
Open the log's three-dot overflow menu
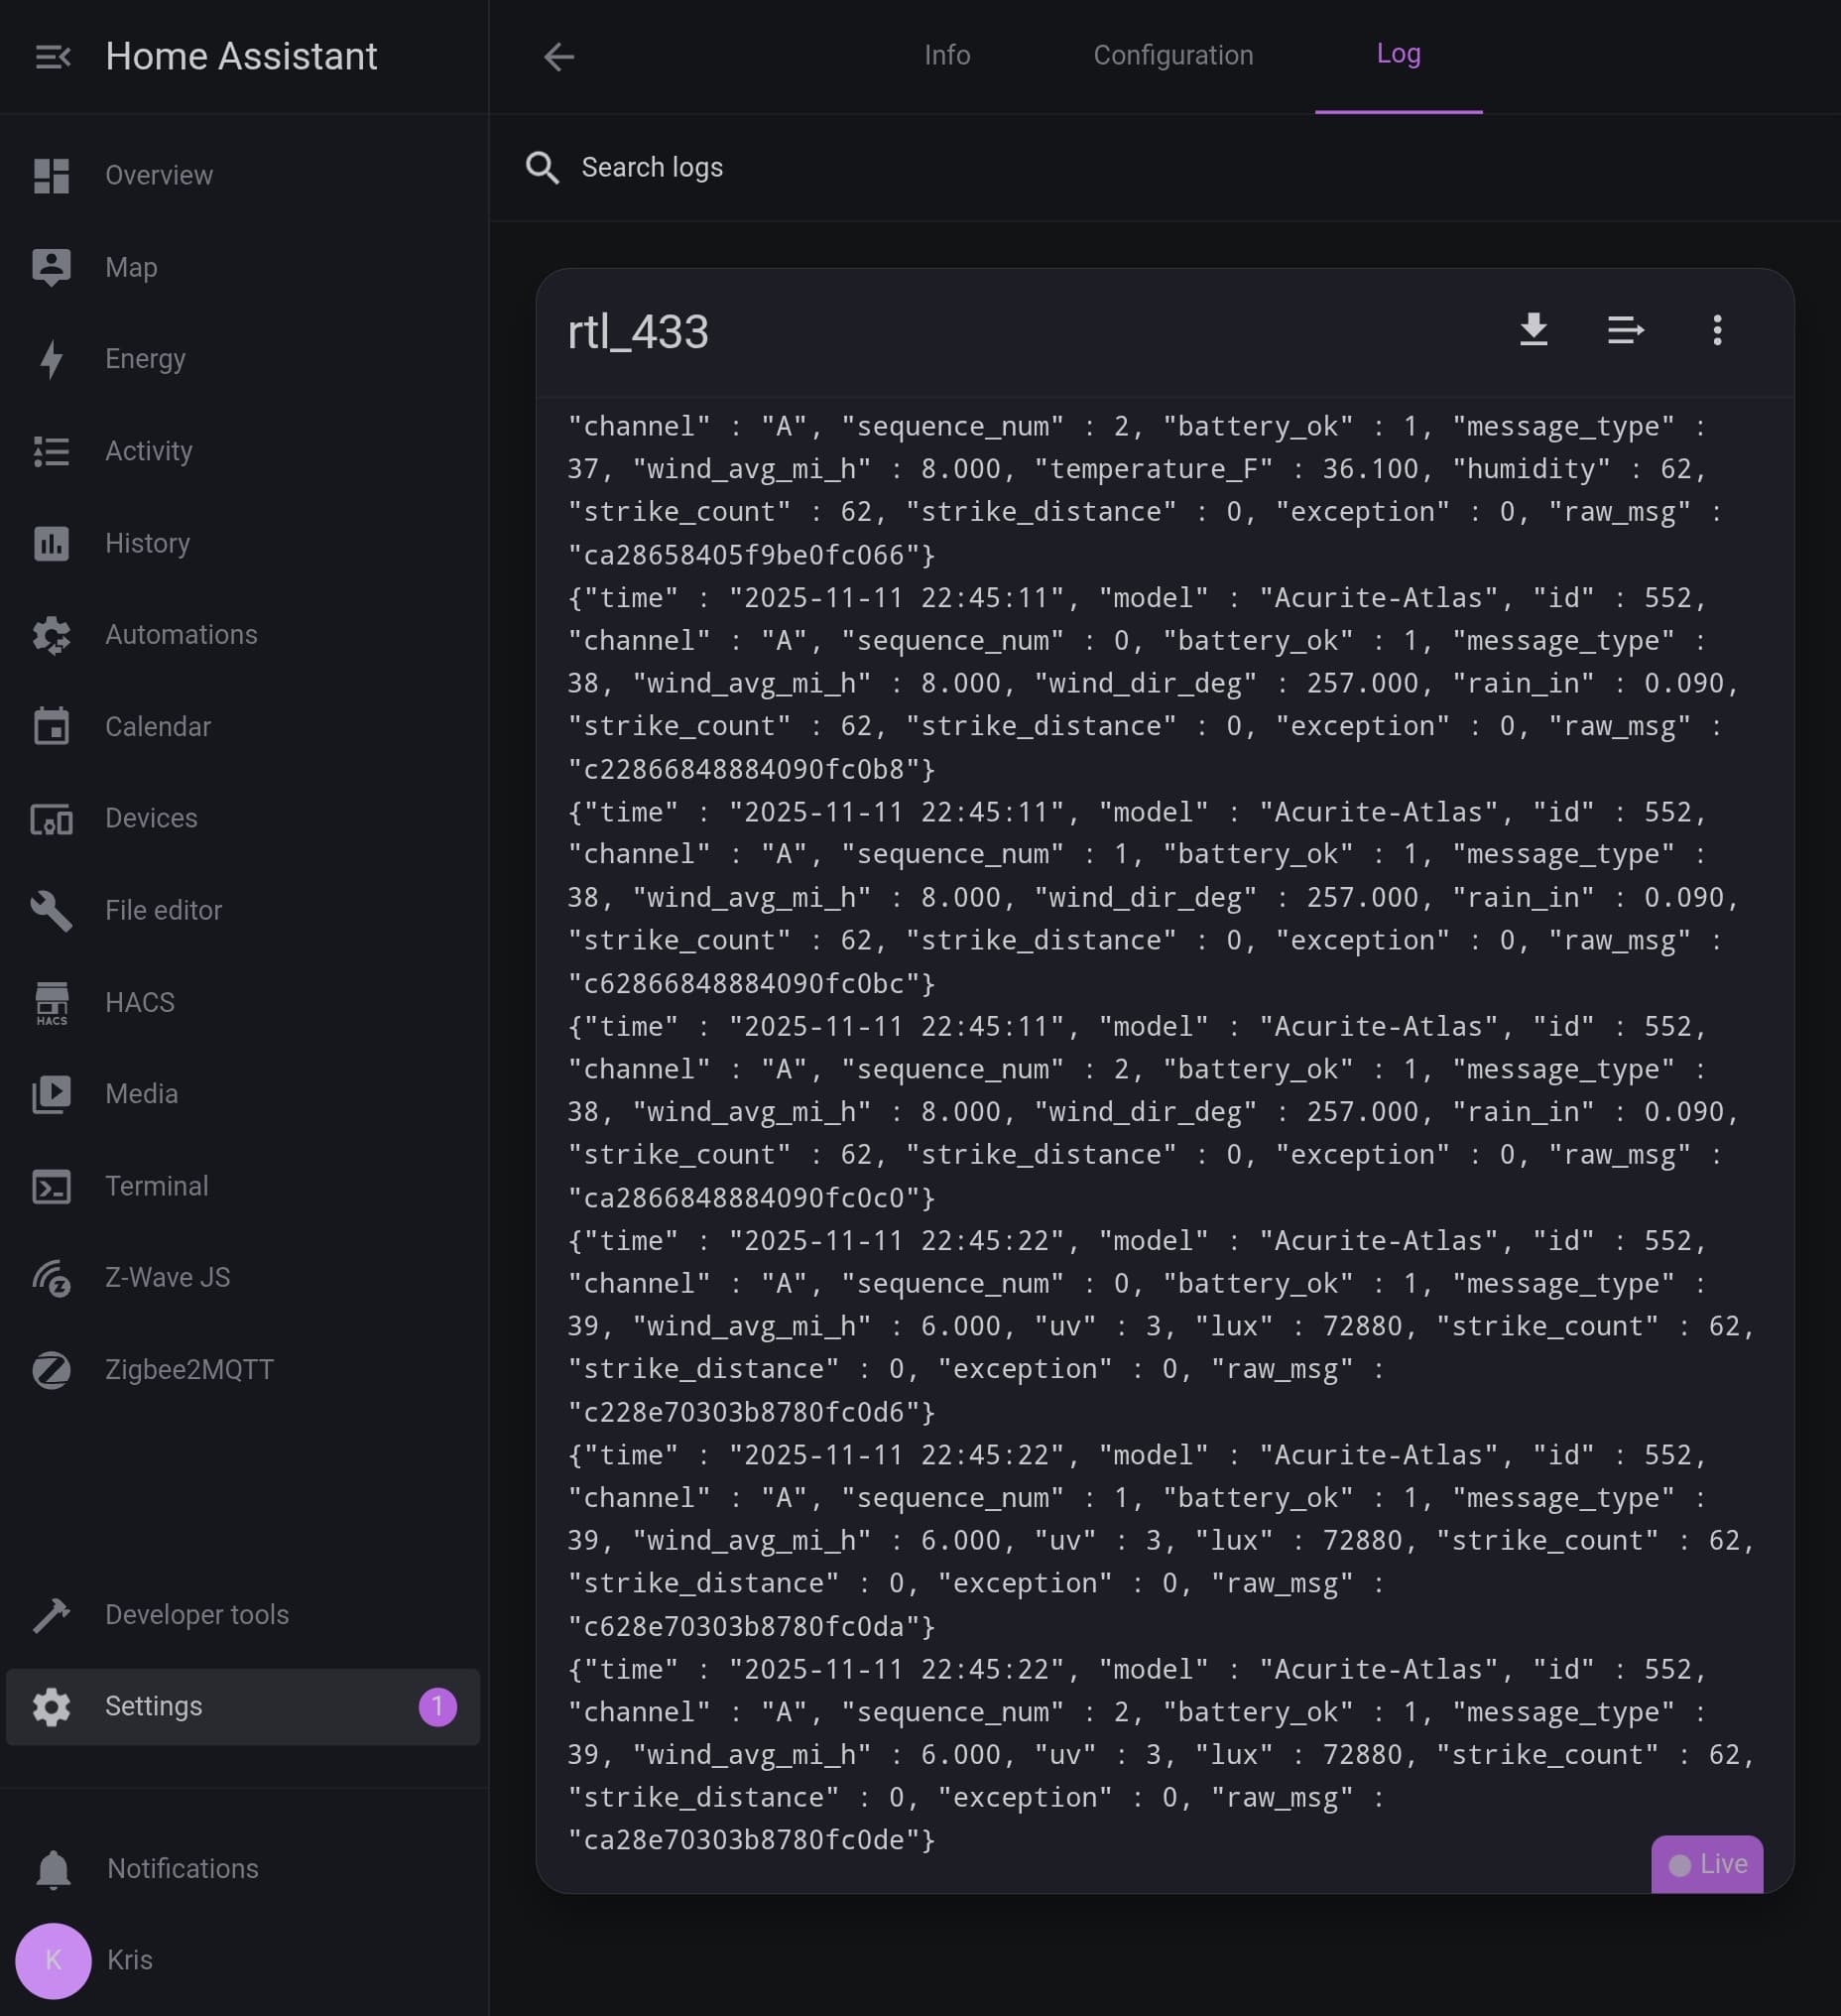(1717, 330)
